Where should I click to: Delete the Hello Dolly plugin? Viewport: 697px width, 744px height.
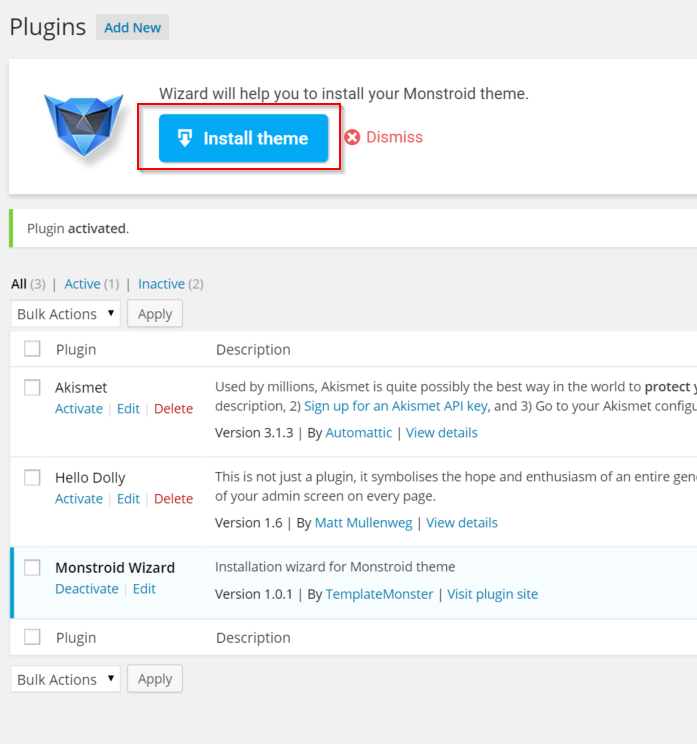click(x=173, y=499)
